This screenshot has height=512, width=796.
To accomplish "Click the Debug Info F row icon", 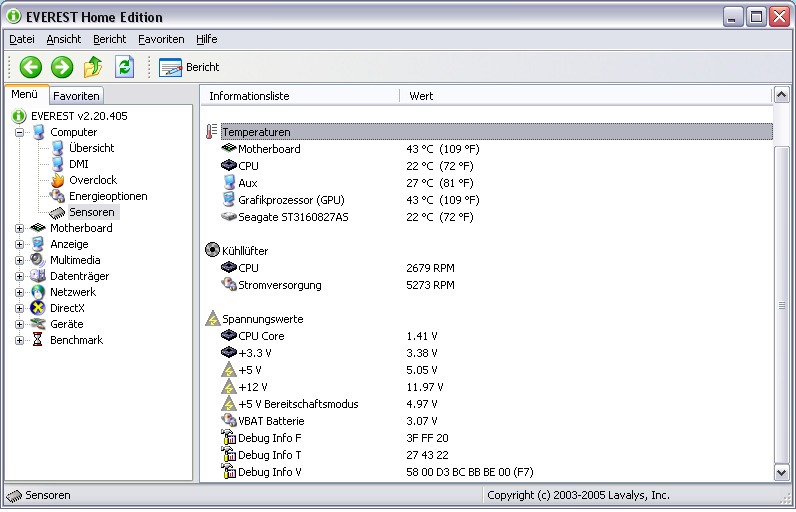I will tap(229, 437).
